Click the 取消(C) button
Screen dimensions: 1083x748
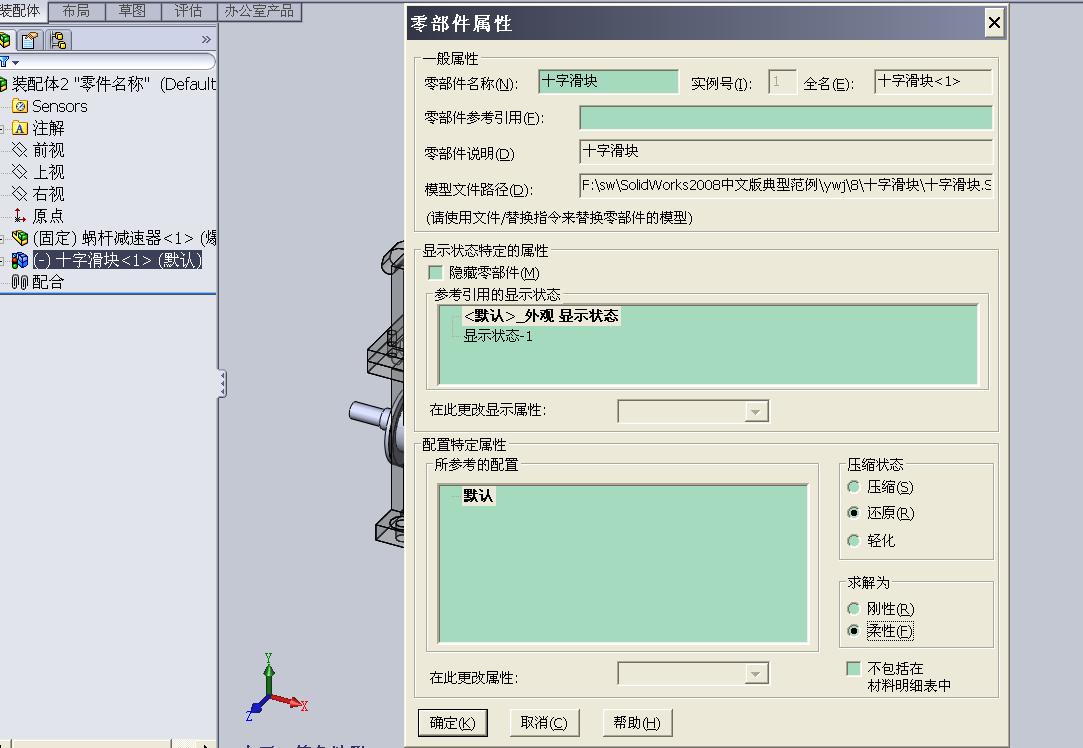pos(544,723)
